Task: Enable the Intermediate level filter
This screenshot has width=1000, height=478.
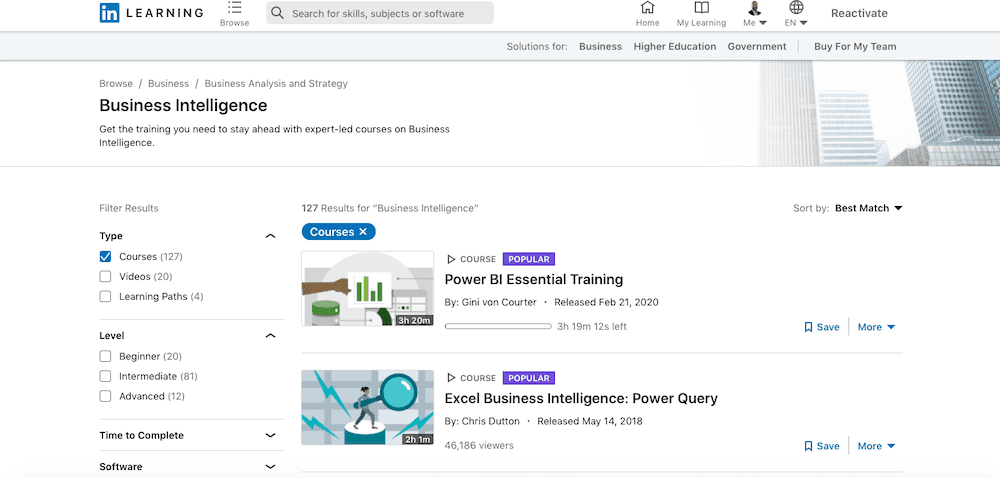Action: tap(105, 376)
